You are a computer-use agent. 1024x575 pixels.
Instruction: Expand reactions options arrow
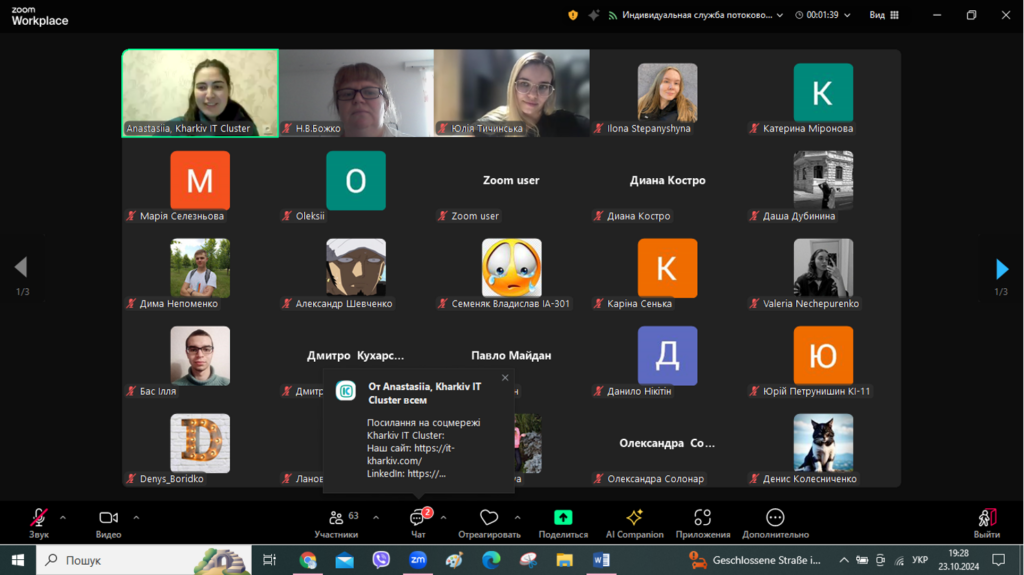517,518
